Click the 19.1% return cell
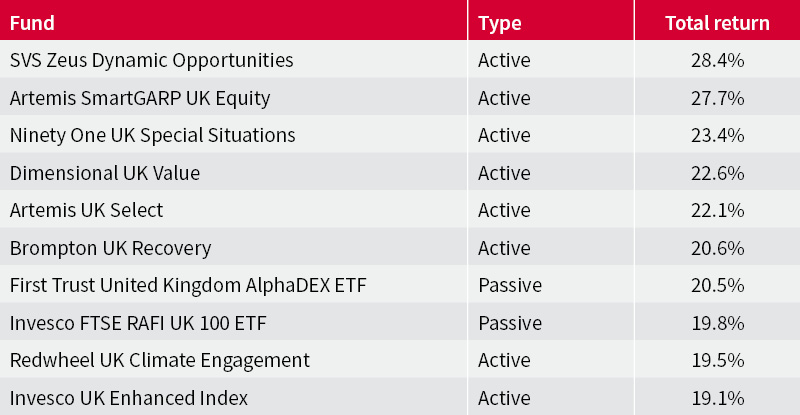Screen dimensions: 800x415 pyautogui.click(x=717, y=398)
